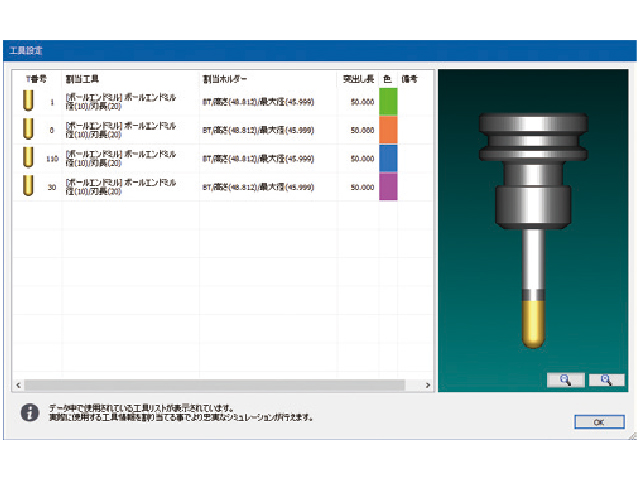Click the horizontal scrollbar thumb of tool list

[214, 385]
